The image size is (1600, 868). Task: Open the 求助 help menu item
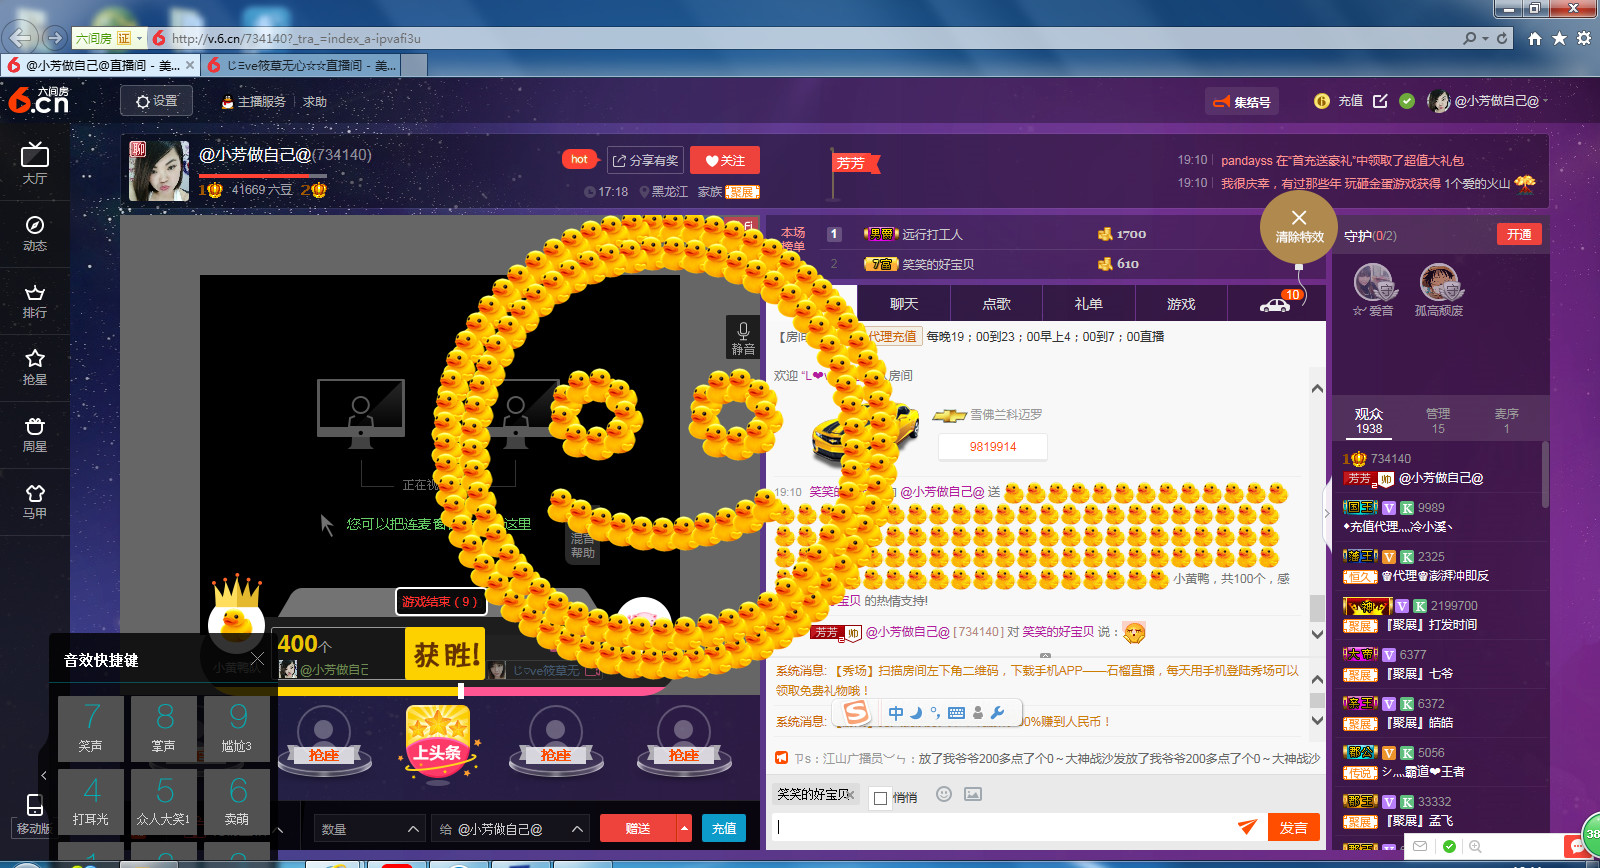coord(315,102)
